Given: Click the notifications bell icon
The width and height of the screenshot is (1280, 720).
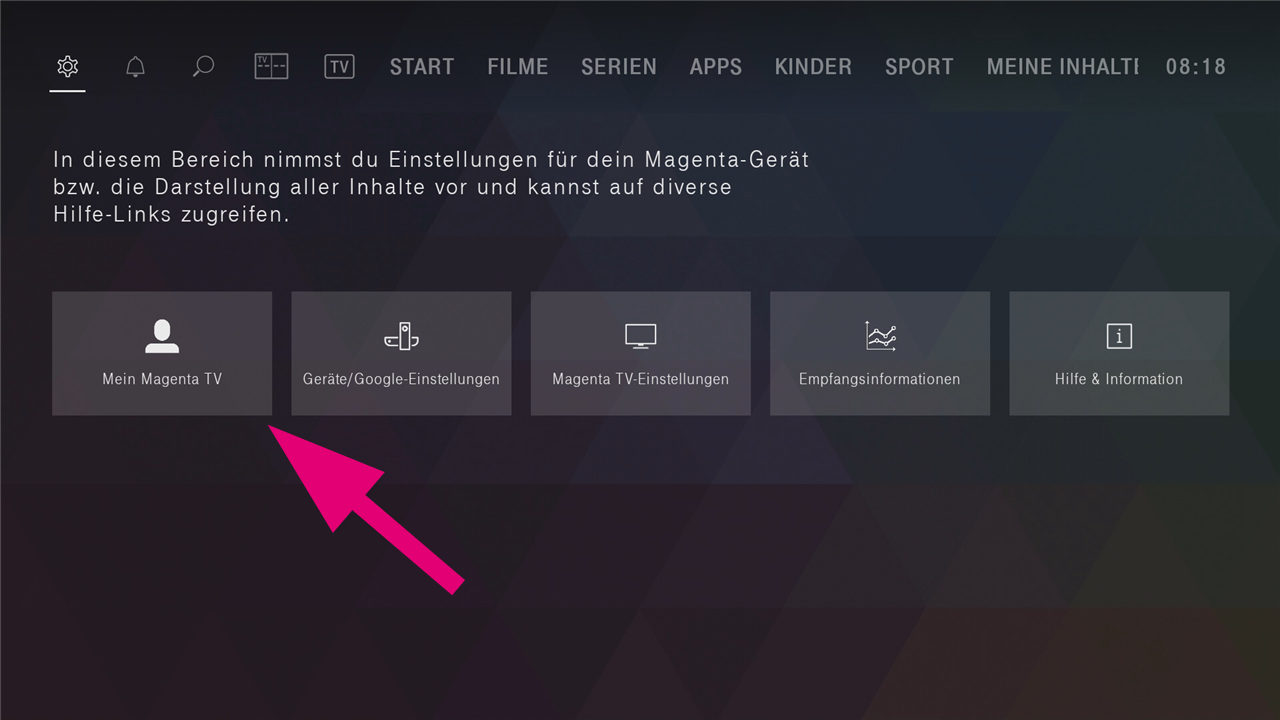Looking at the screenshot, I should (x=135, y=66).
